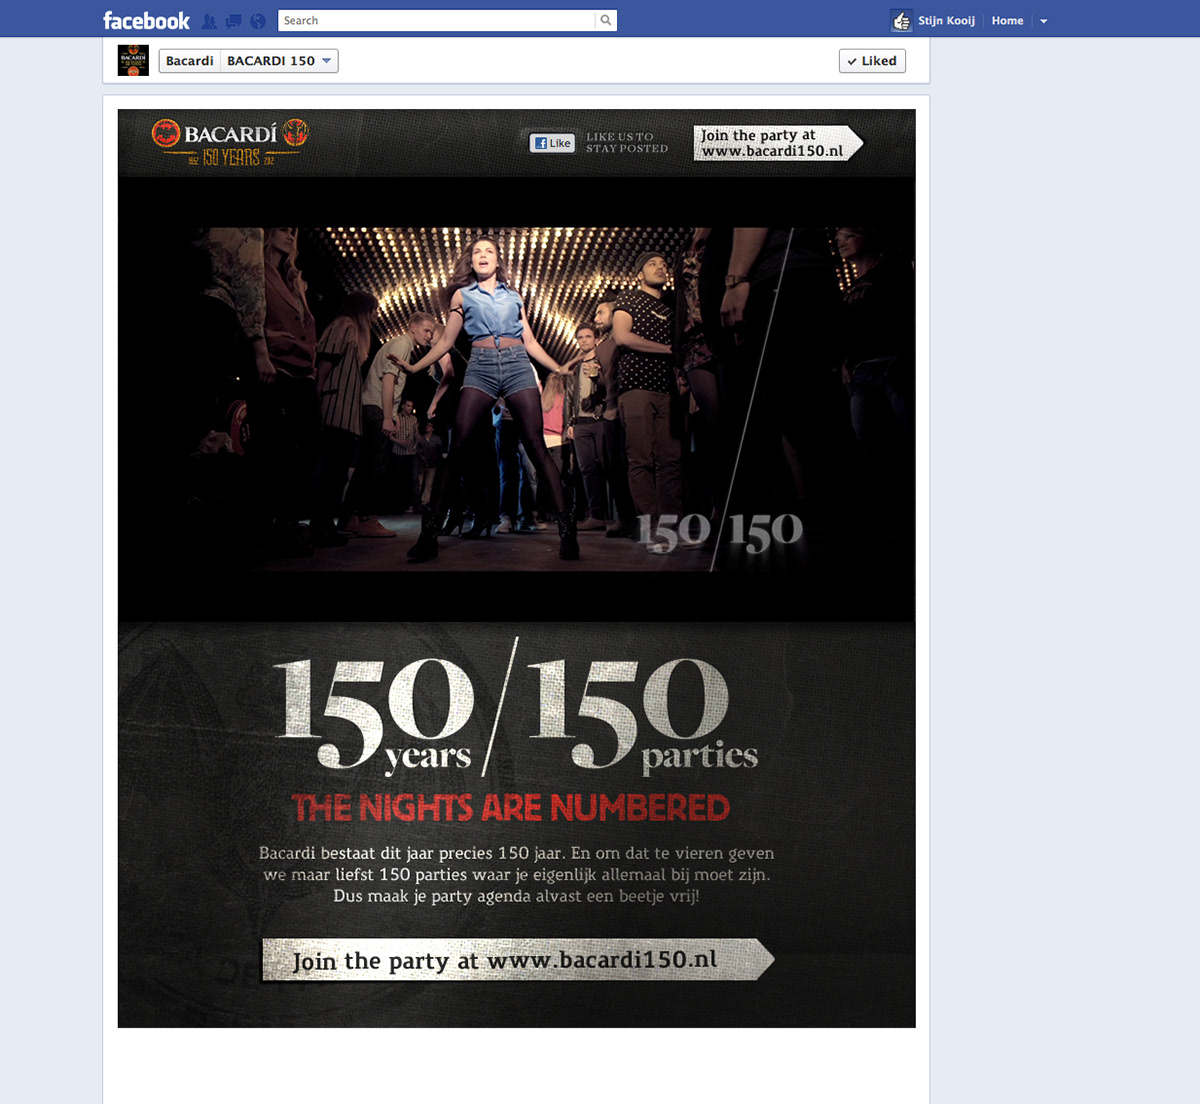Viewport: 1200px width, 1104px height.
Task: Open the Home link
Action: point(1007,20)
